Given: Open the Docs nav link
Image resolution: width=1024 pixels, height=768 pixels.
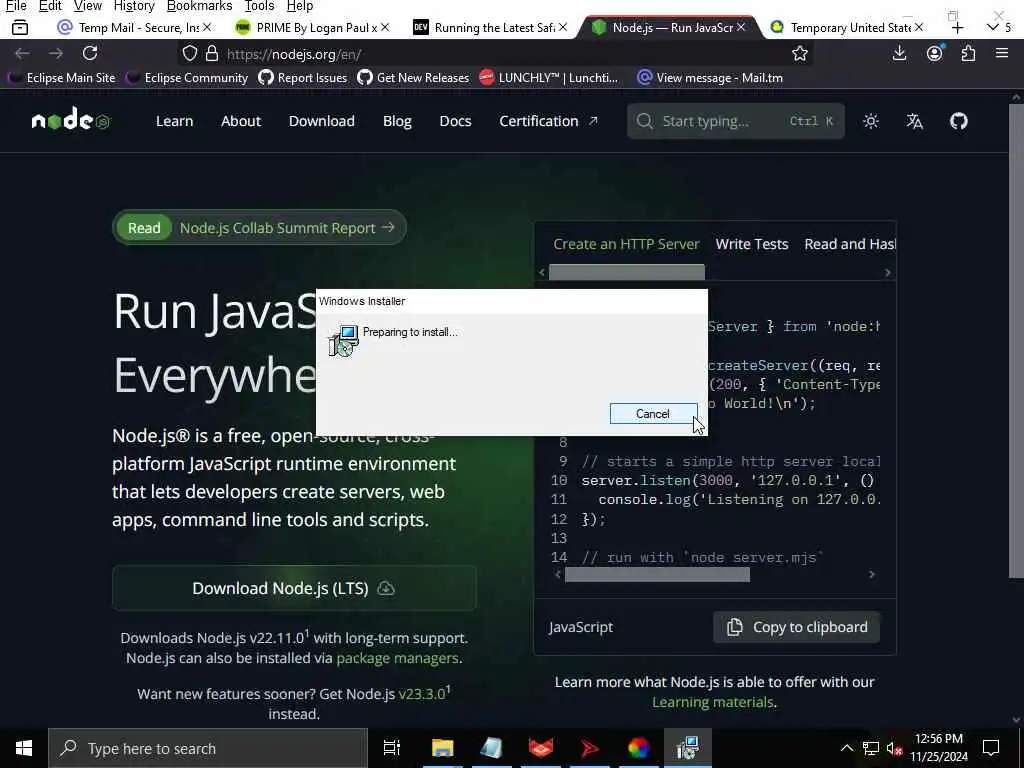Looking at the screenshot, I should (455, 121).
